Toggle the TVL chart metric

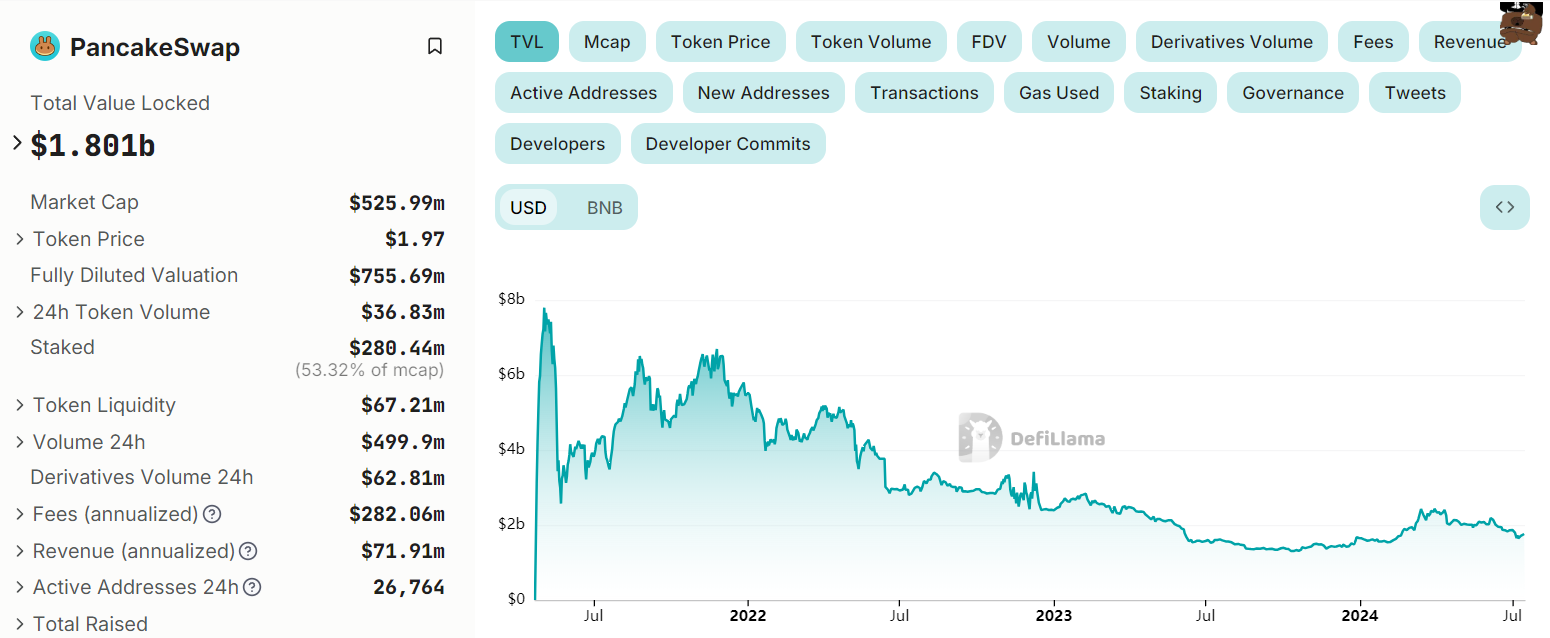527,42
